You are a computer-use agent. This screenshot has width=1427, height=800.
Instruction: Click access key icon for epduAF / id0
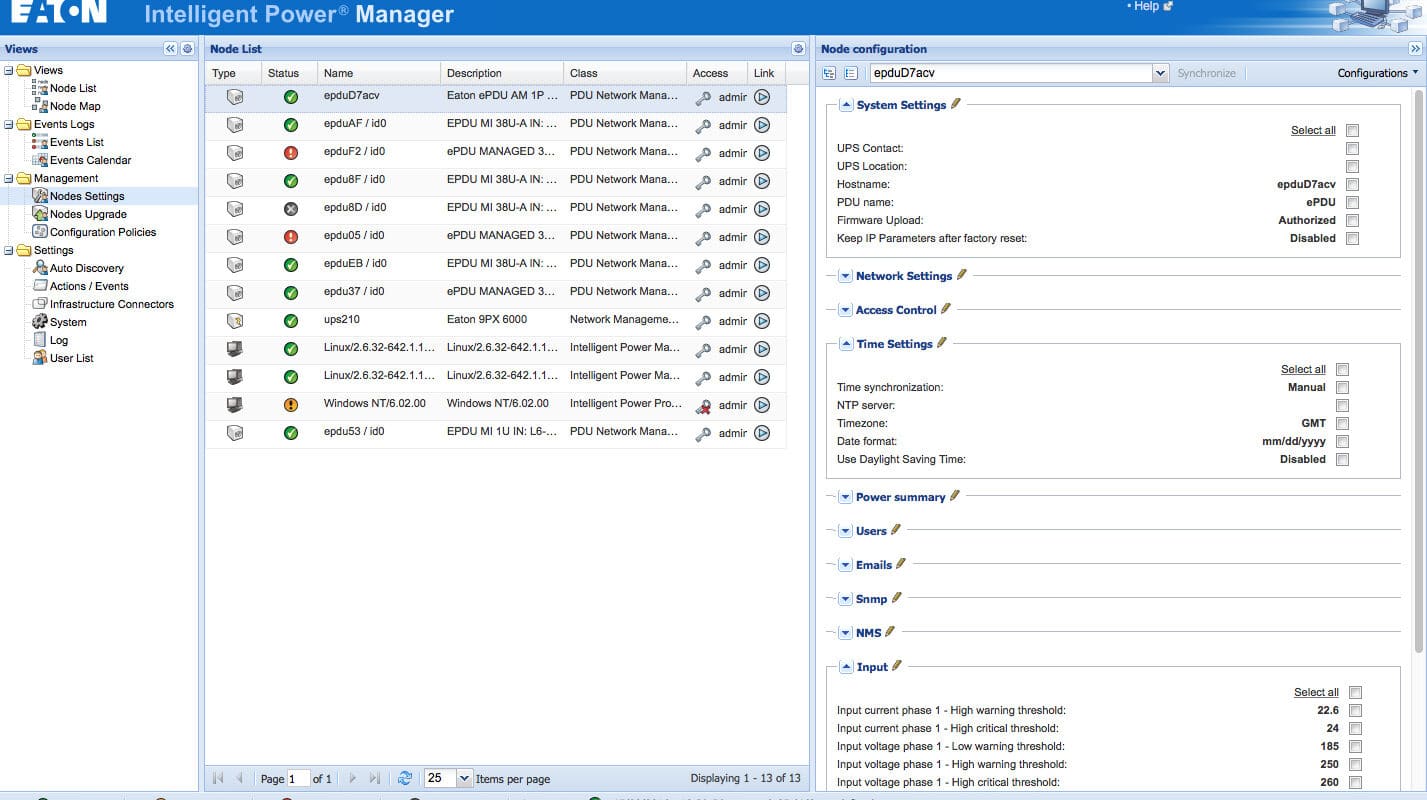click(703, 125)
